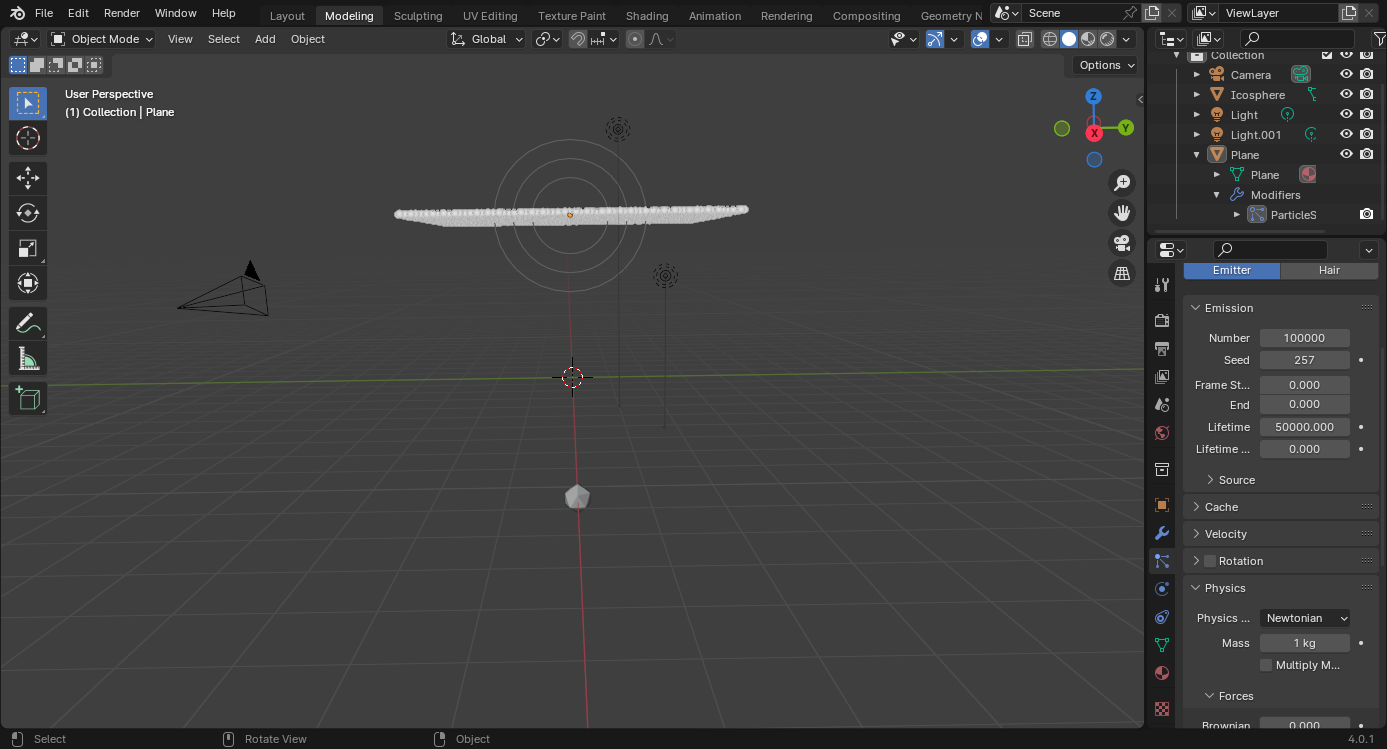The width and height of the screenshot is (1387, 749).
Task: Open the Scene properties tab
Action: (1162, 405)
